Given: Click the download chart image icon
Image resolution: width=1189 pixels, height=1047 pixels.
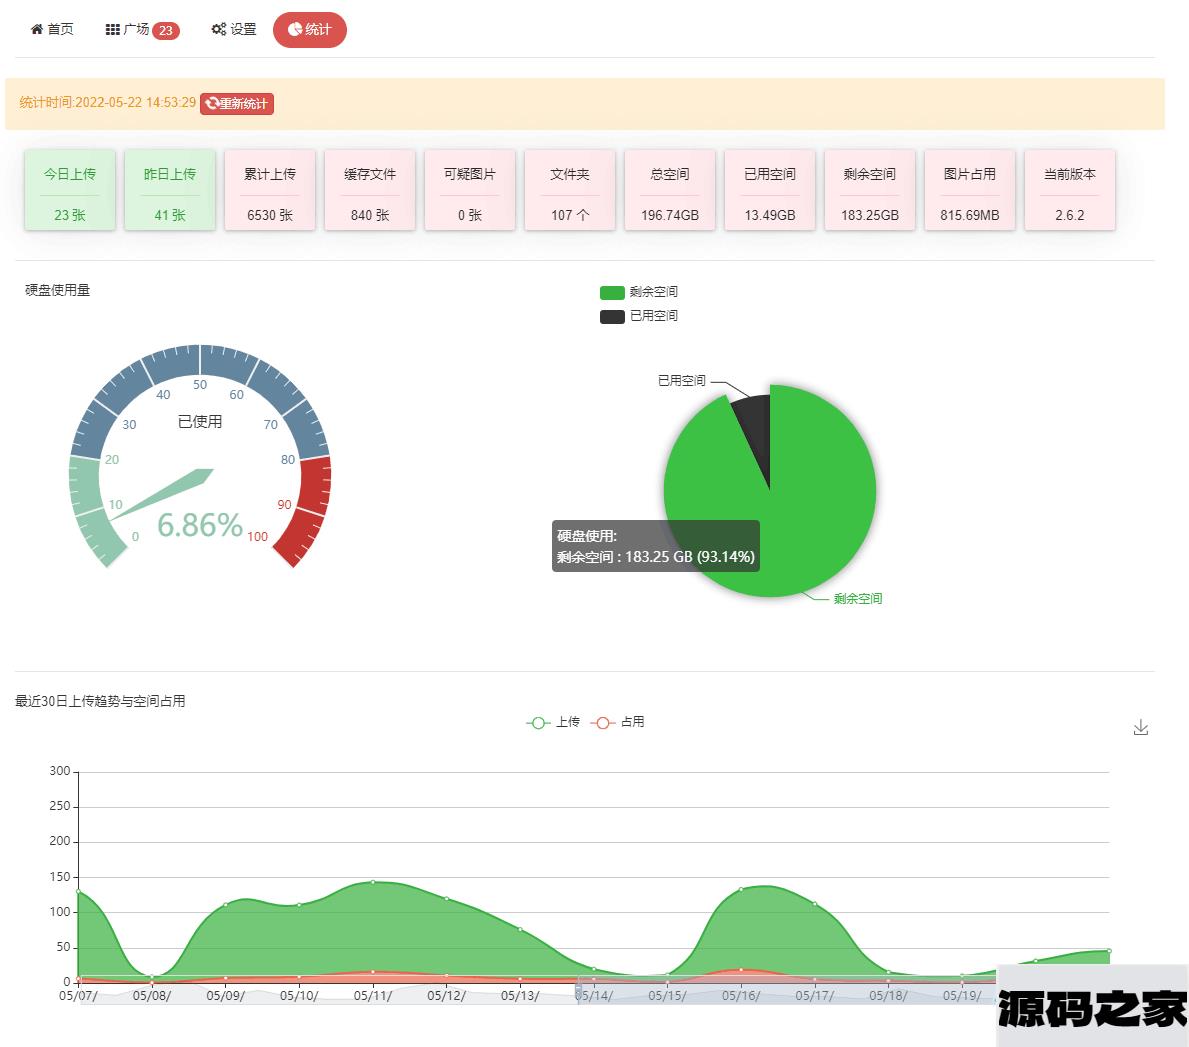Looking at the screenshot, I should 1140,728.
